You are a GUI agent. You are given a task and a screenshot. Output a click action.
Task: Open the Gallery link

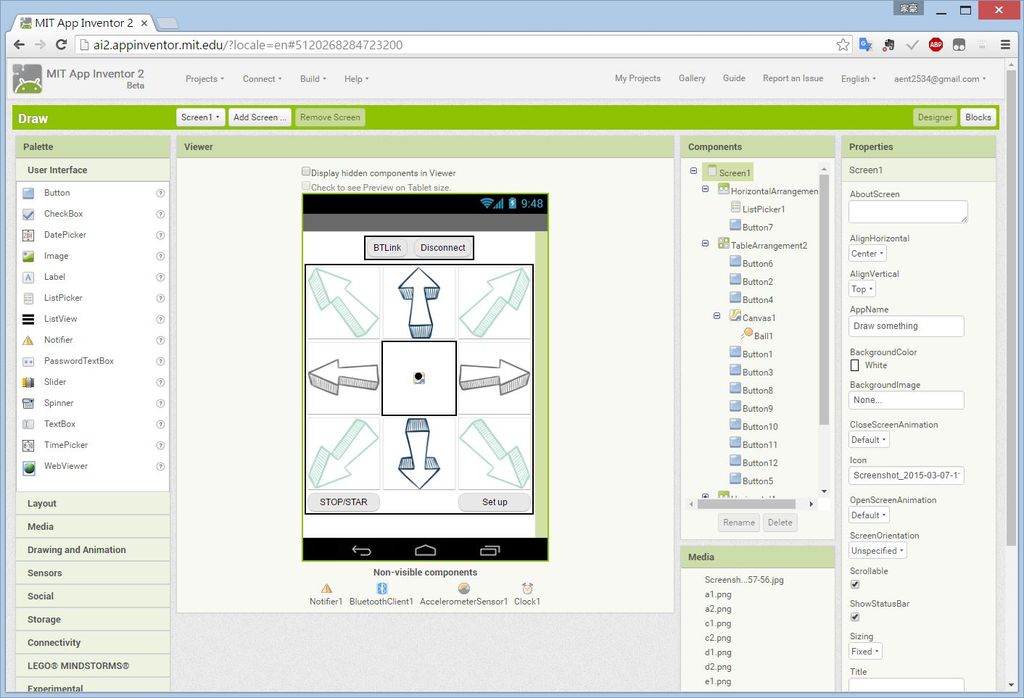pos(692,78)
